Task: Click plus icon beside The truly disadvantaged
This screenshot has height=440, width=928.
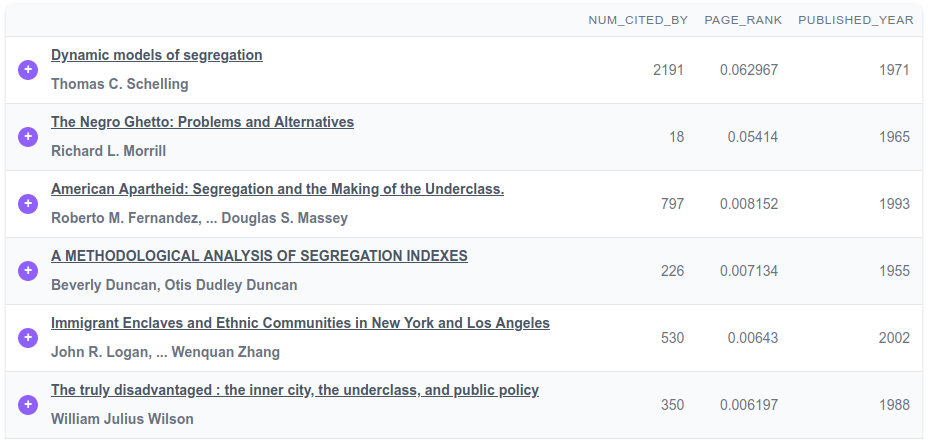Action: [x=28, y=405]
